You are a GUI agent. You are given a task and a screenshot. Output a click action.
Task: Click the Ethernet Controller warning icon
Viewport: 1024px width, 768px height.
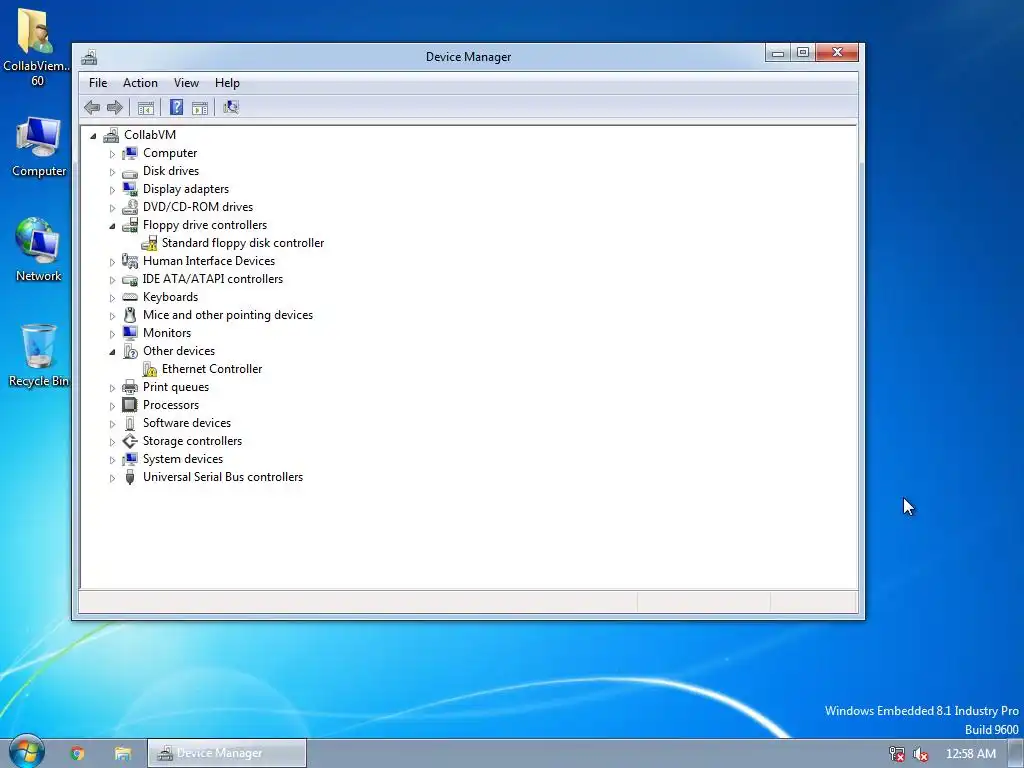tap(149, 369)
